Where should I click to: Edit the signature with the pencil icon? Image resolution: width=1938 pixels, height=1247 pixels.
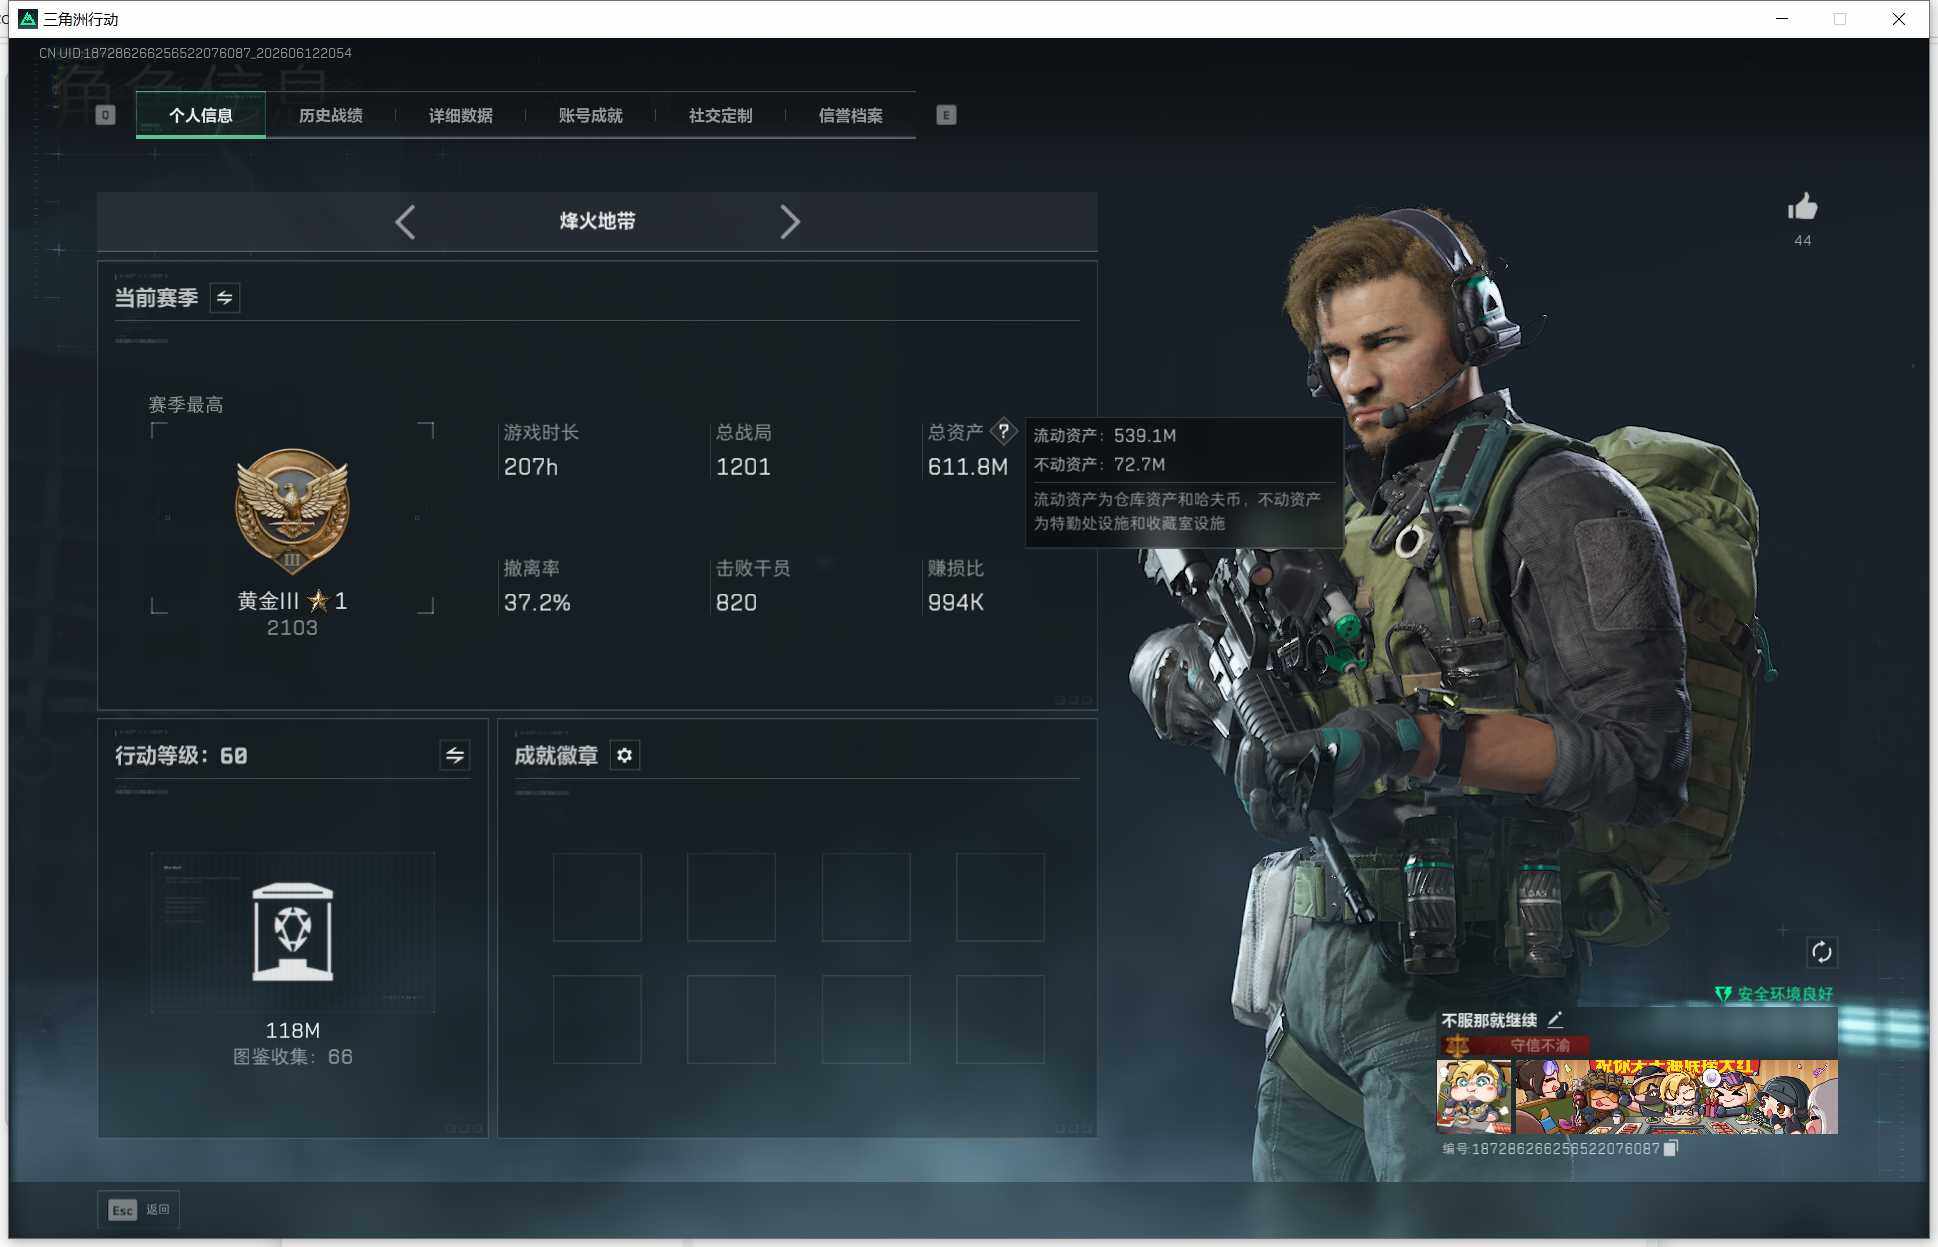coord(1555,1020)
